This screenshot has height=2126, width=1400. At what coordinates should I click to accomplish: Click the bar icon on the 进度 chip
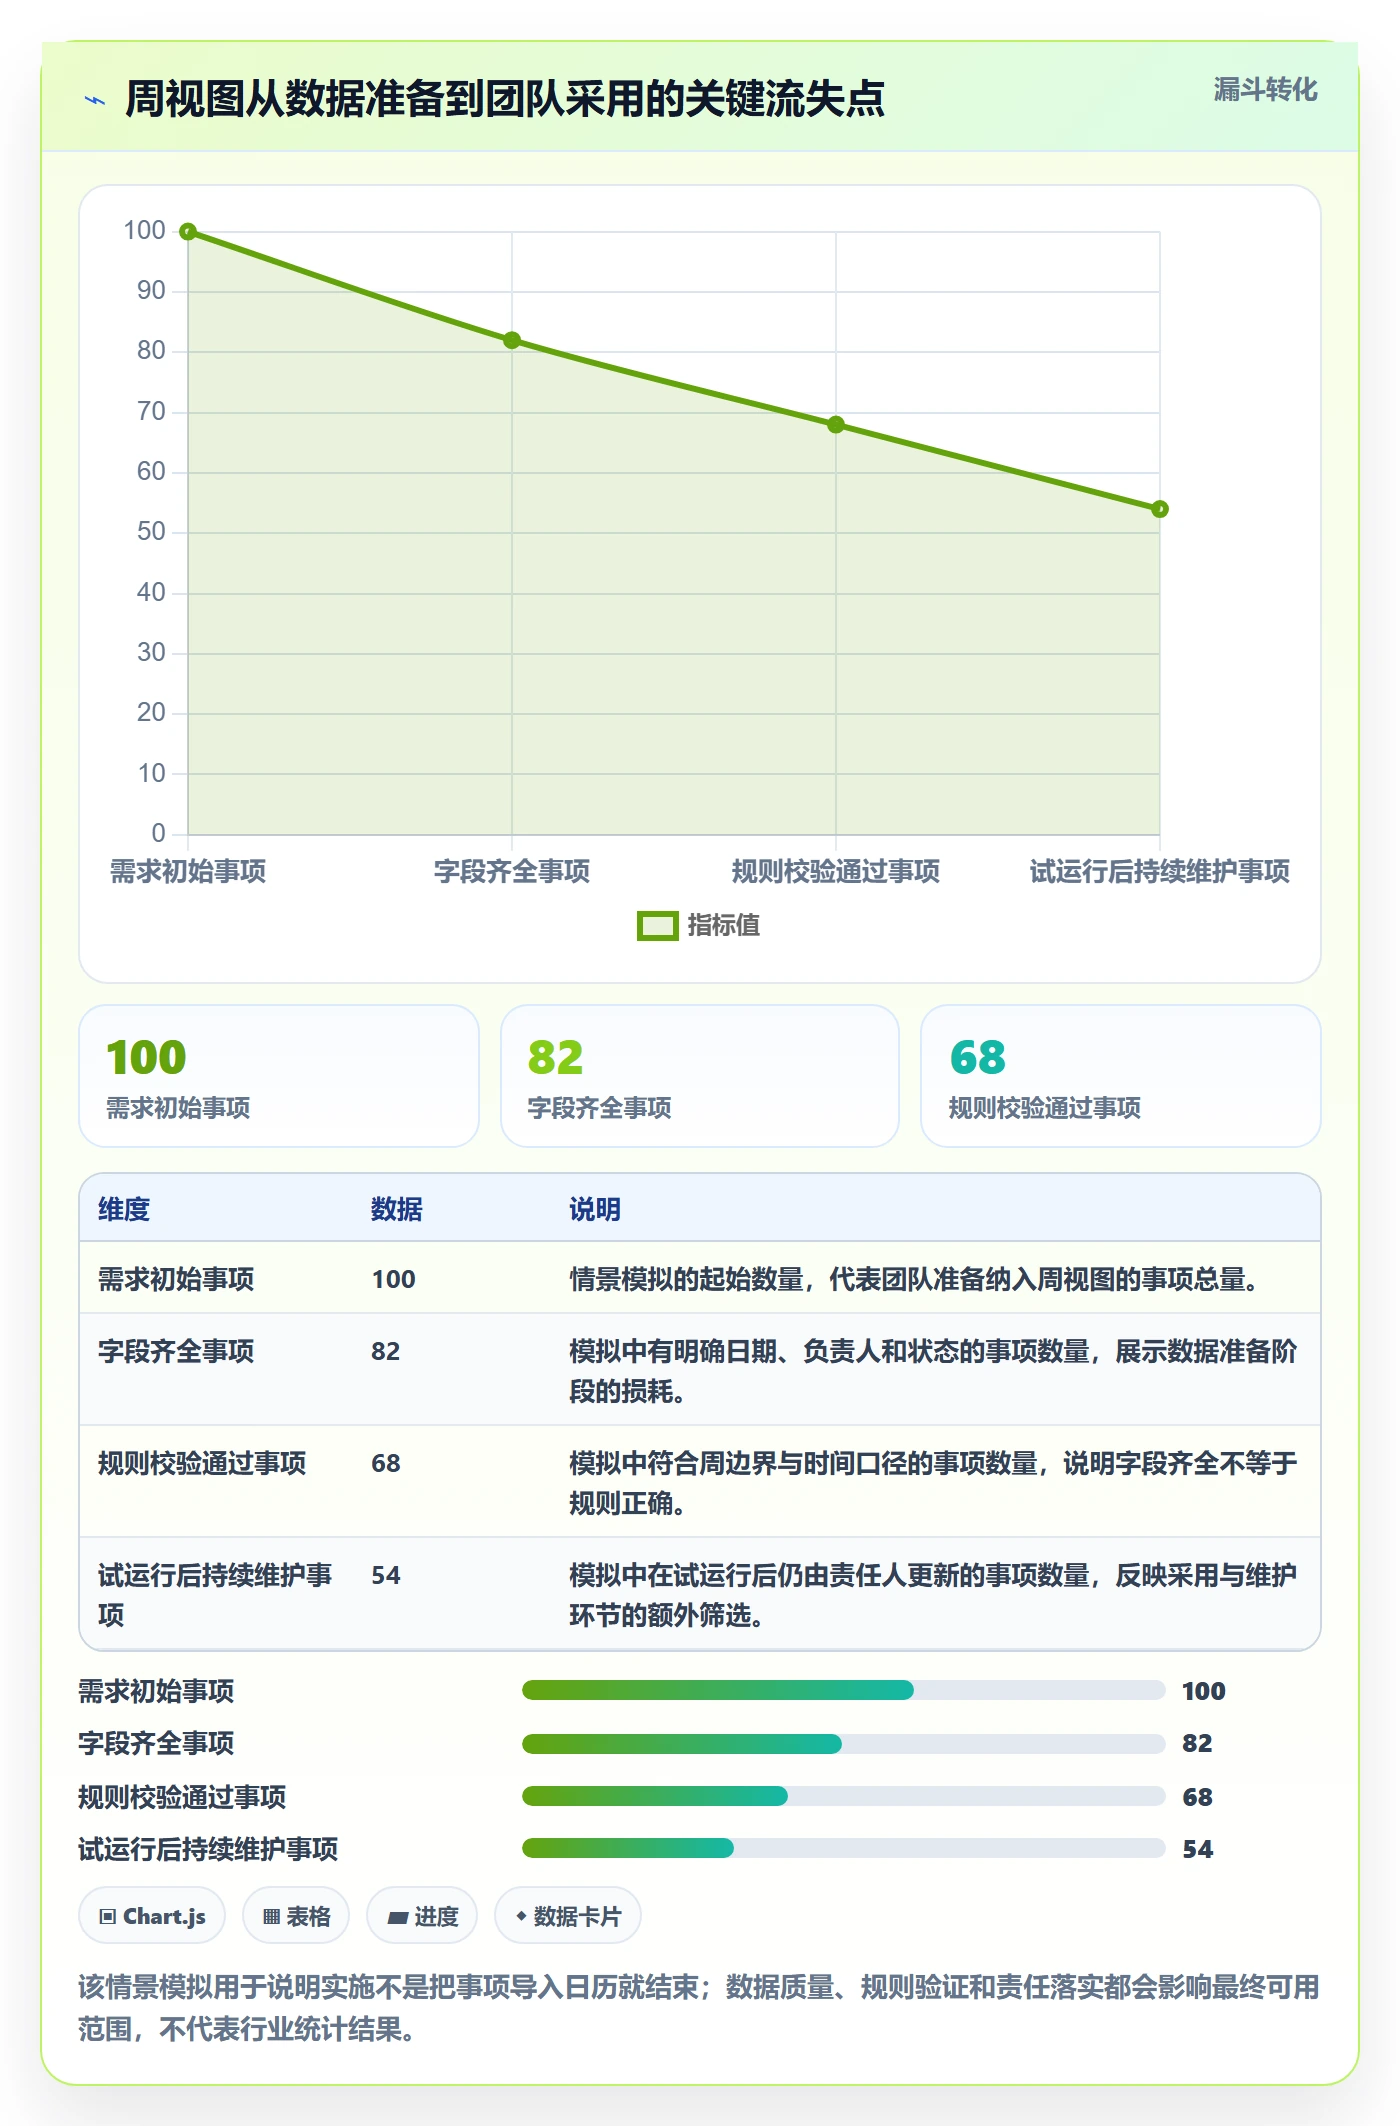(x=398, y=1917)
